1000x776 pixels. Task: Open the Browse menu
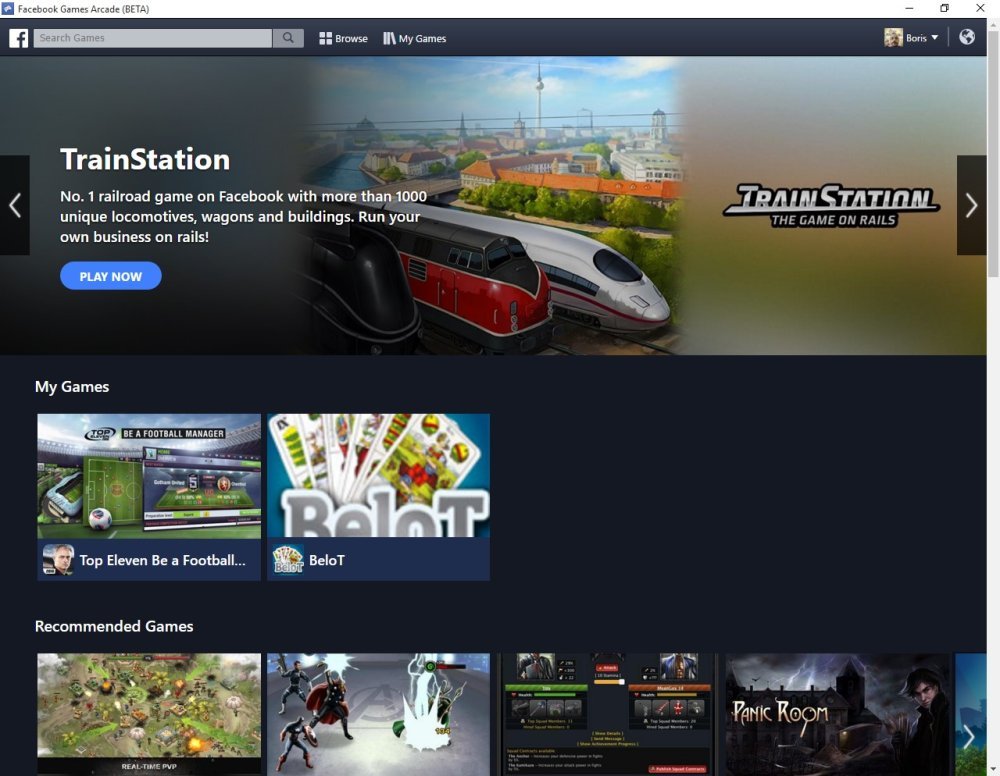(x=343, y=38)
